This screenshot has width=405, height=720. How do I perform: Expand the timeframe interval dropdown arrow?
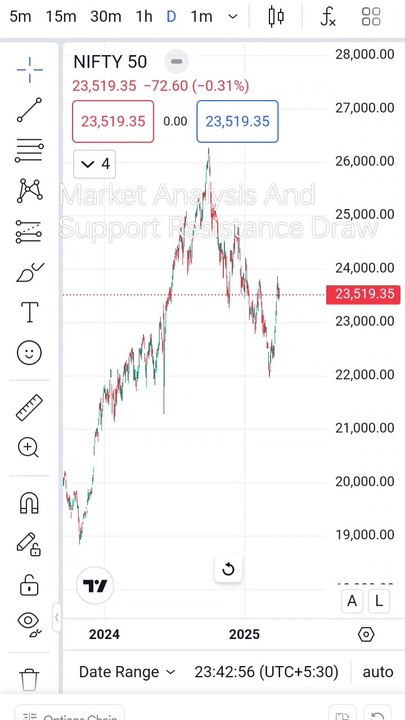tap(233, 17)
